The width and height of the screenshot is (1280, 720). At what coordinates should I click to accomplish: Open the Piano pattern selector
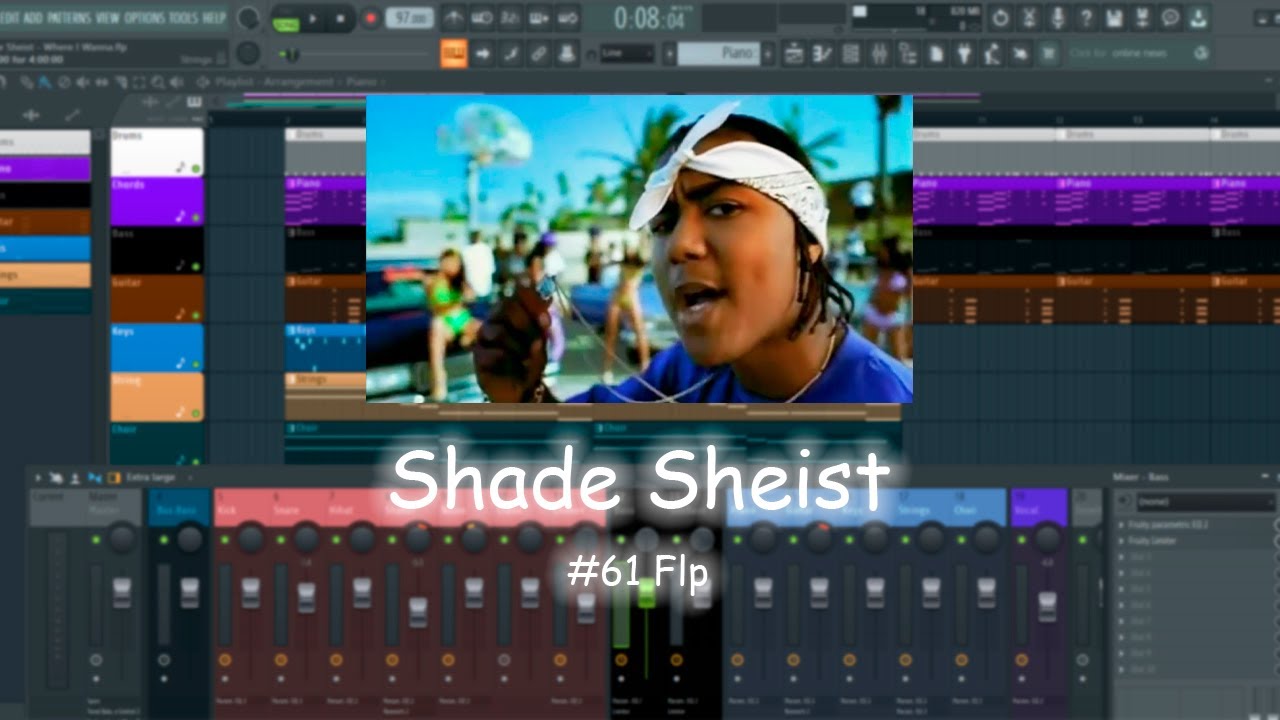click(x=718, y=54)
